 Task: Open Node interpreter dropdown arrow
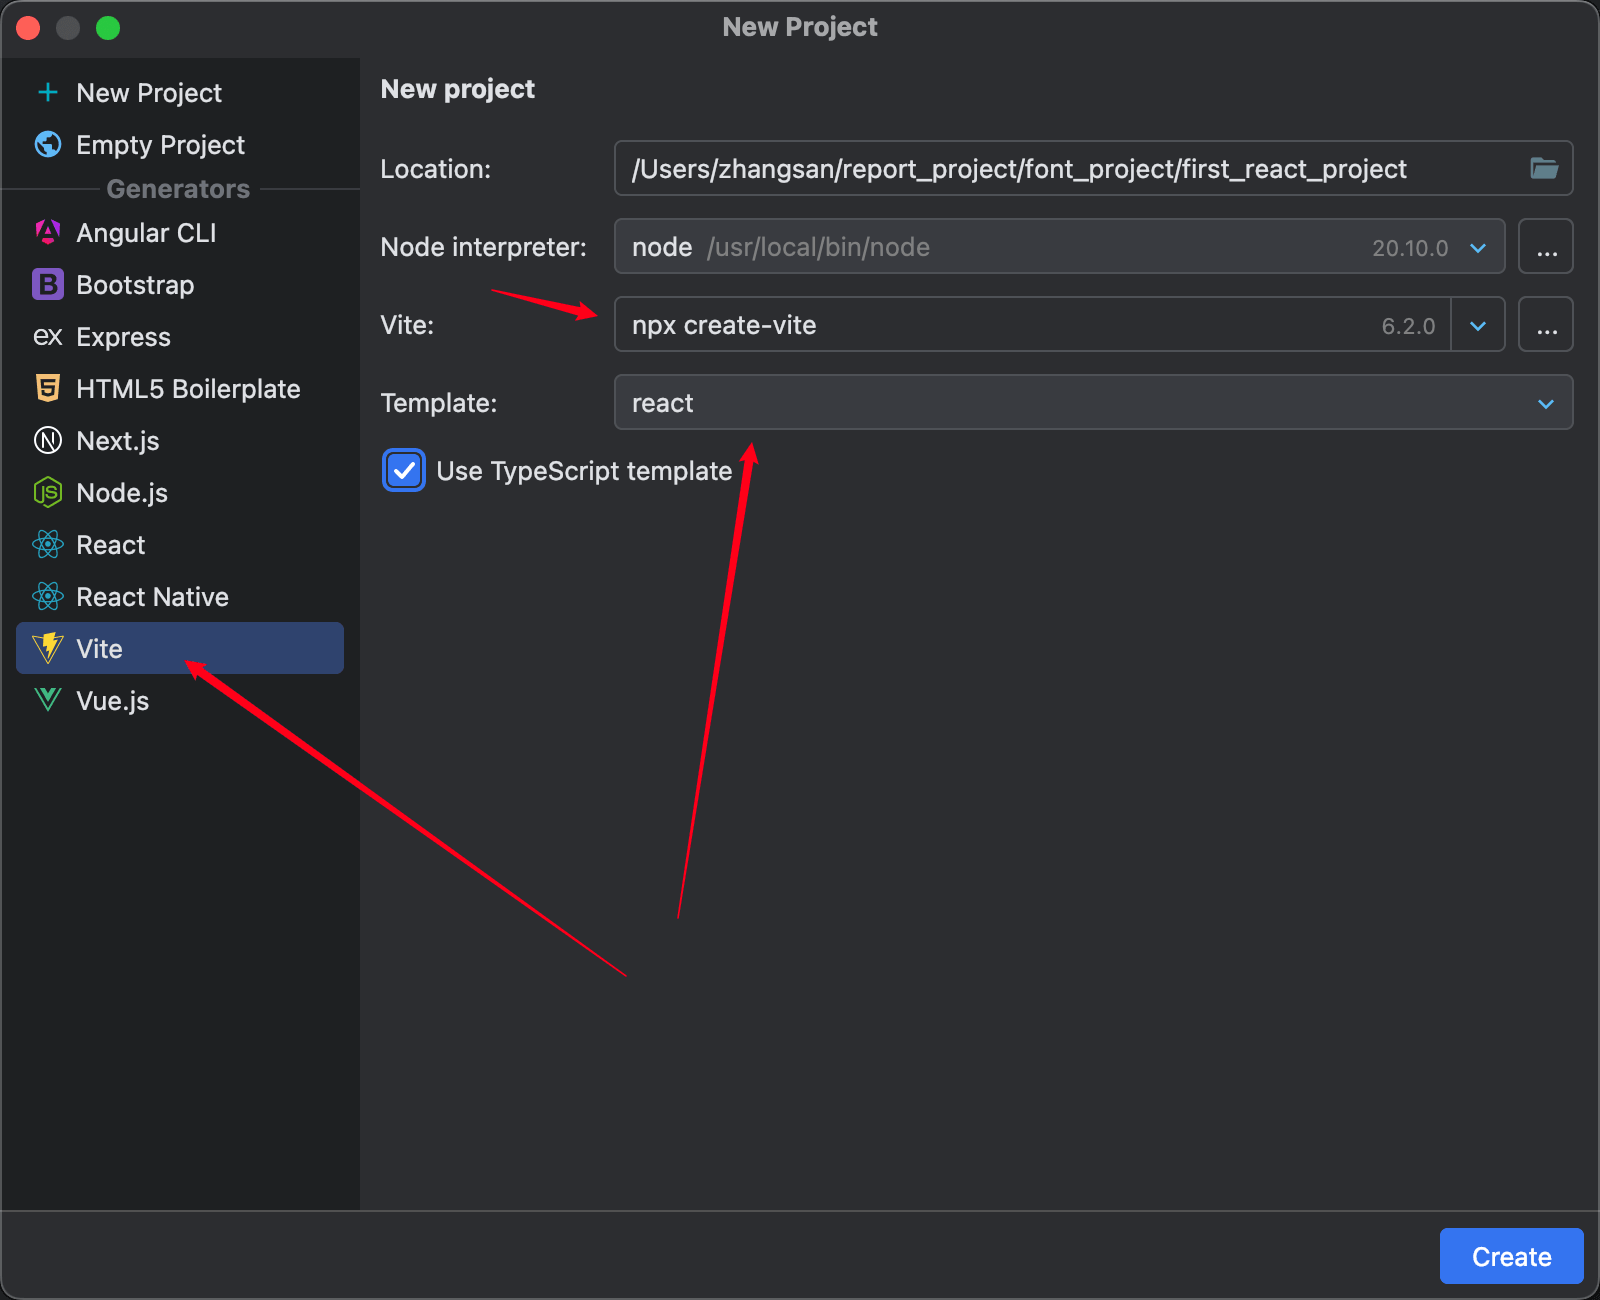pos(1478,248)
